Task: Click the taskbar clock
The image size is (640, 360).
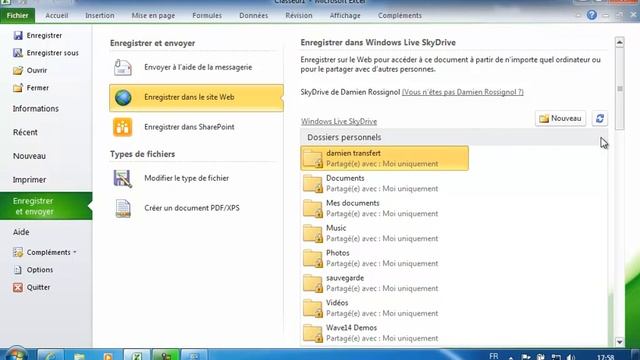Action: pyautogui.click(x=605, y=357)
